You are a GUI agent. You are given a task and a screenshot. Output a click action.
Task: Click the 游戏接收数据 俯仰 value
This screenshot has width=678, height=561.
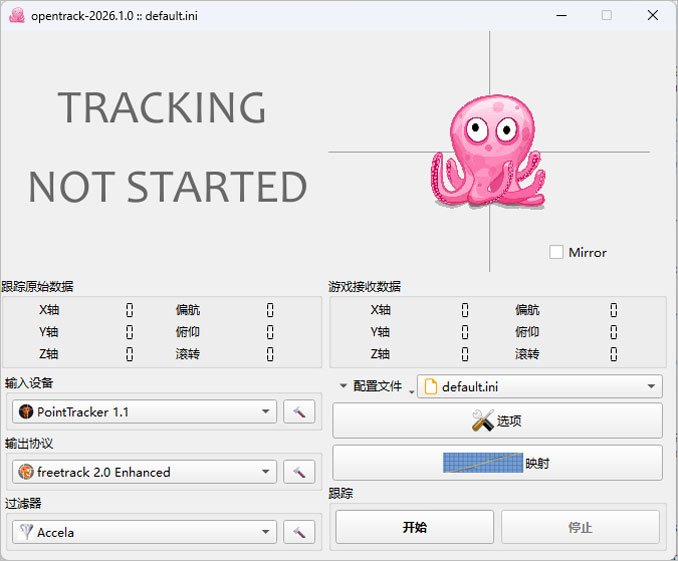(x=614, y=332)
